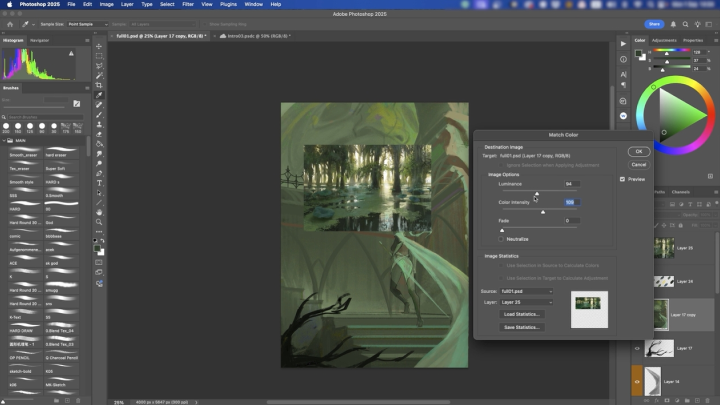Toggle visibility of Layer 17
The width and height of the screenshot is (720, 405).
pyautogui.click(x=637, y=348)
